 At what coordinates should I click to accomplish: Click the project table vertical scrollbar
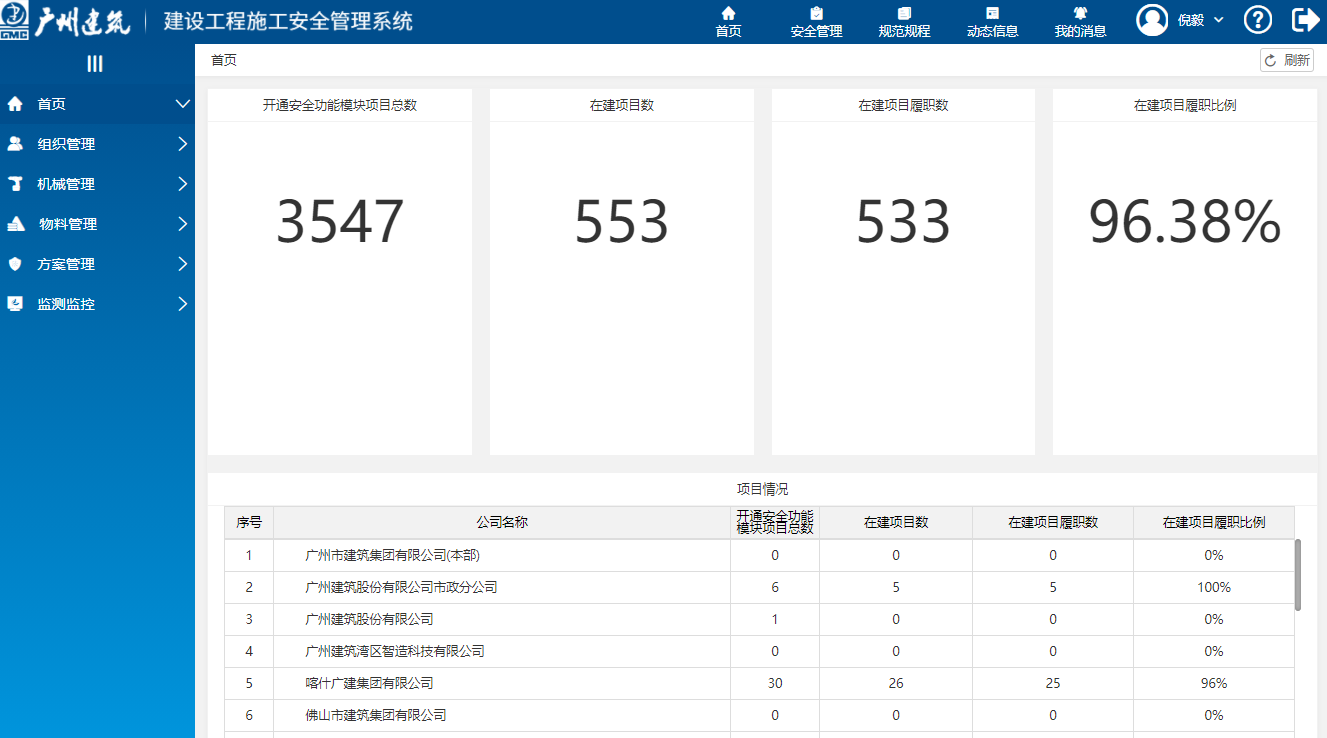(x=1298, y=575)
